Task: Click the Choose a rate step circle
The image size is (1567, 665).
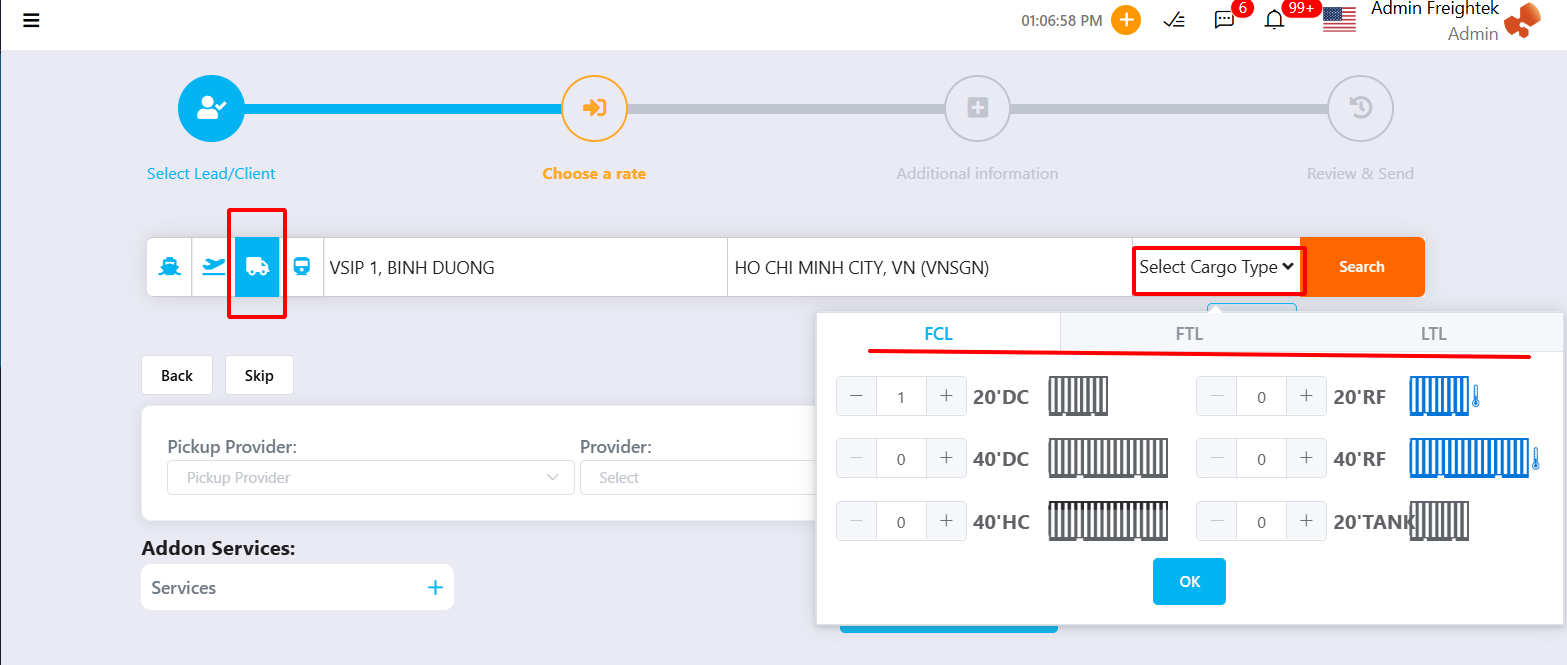Action: tap(594, 108)
